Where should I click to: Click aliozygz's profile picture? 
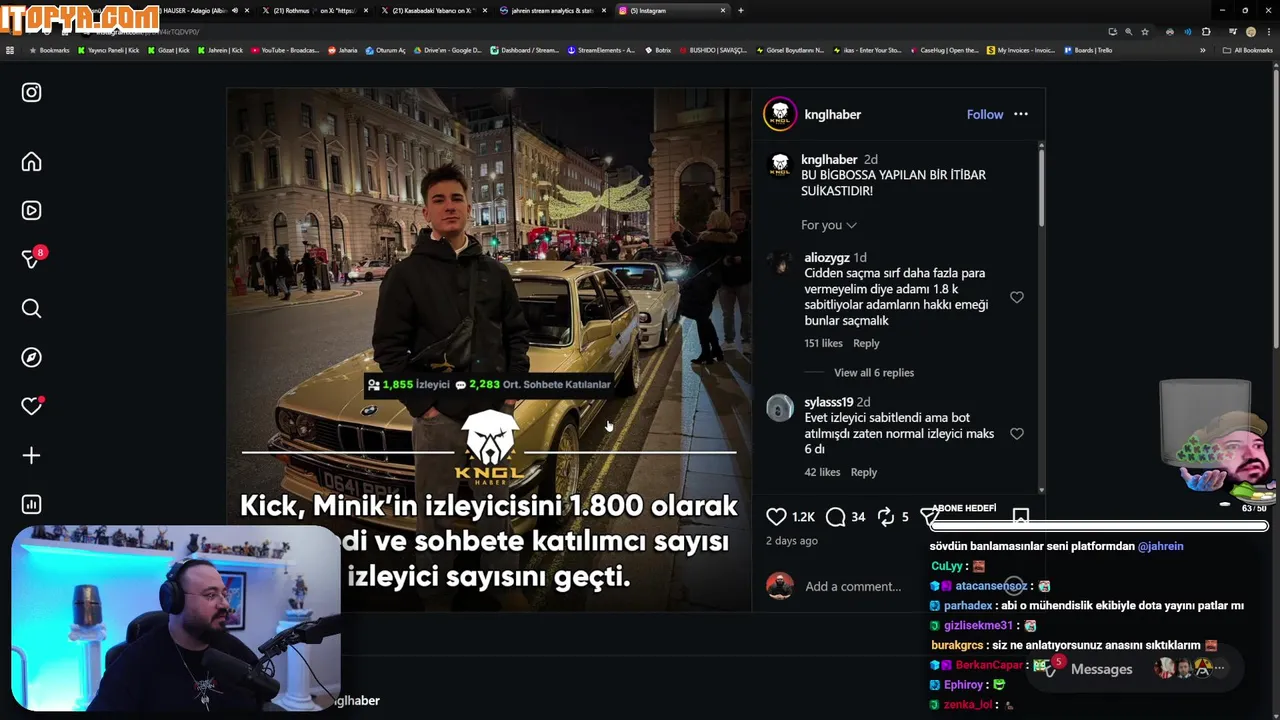coord(779,263)
